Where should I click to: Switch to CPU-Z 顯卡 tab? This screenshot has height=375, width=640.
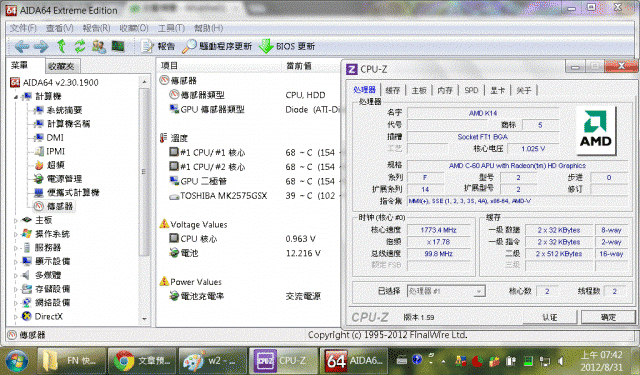(498, 90)
